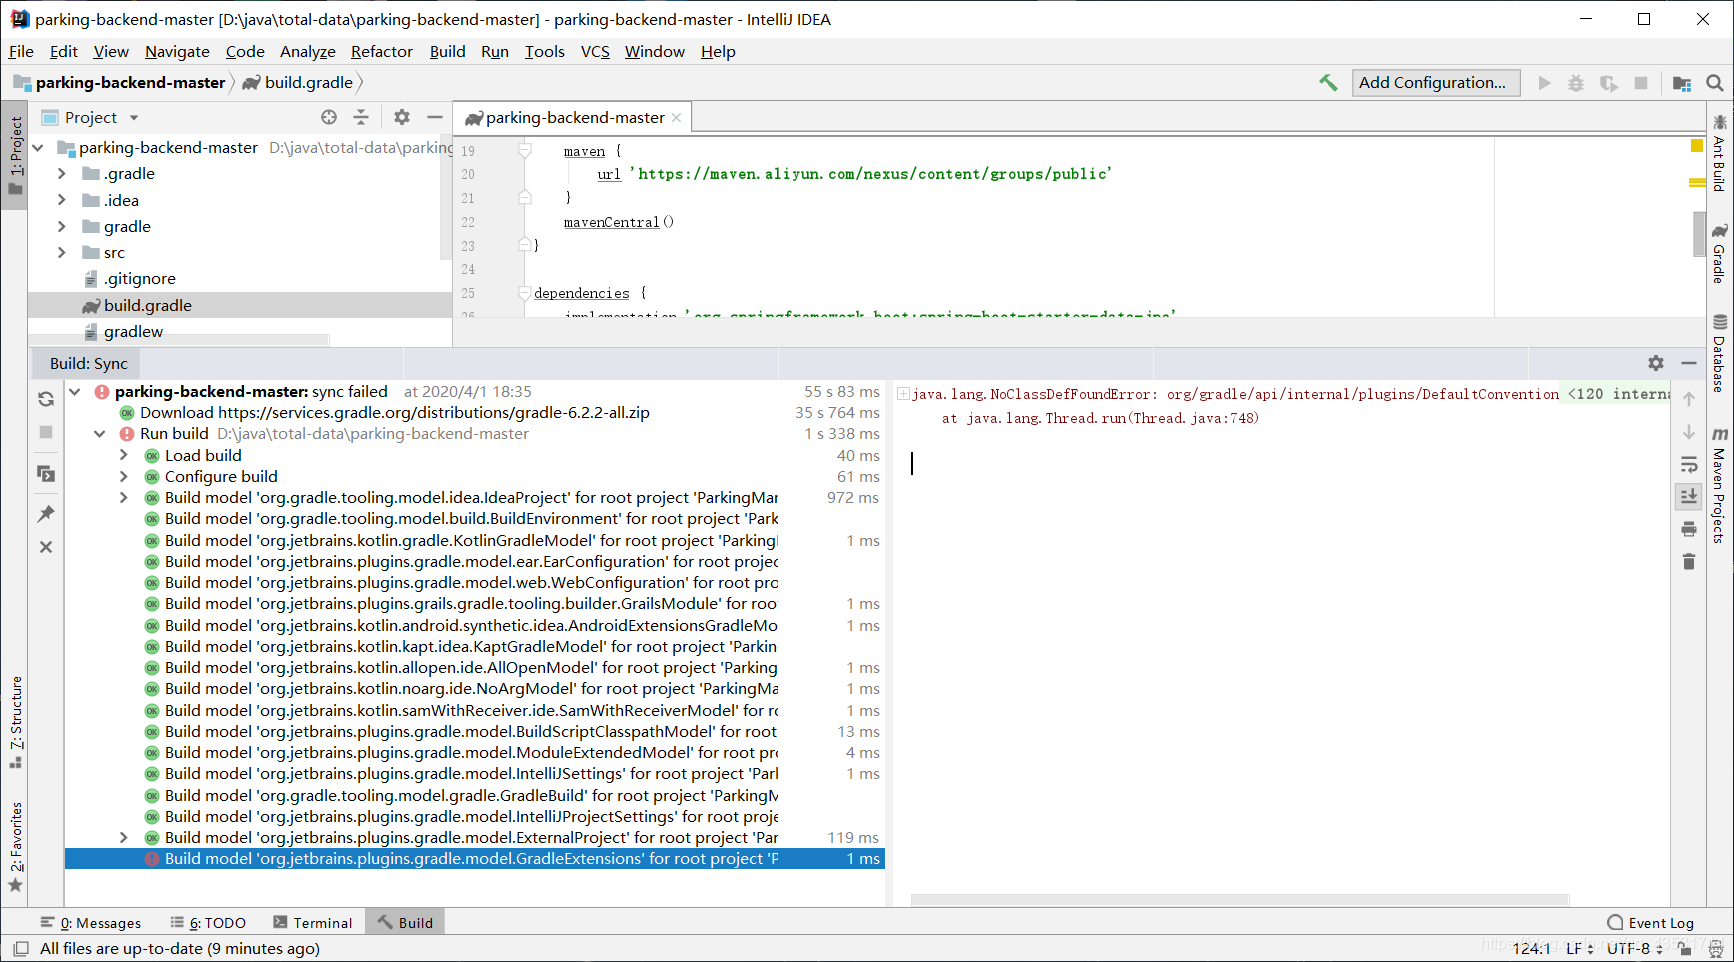Expand the NoClassDefFoundError stack trace
The image size is (1734, 962).
903,394
